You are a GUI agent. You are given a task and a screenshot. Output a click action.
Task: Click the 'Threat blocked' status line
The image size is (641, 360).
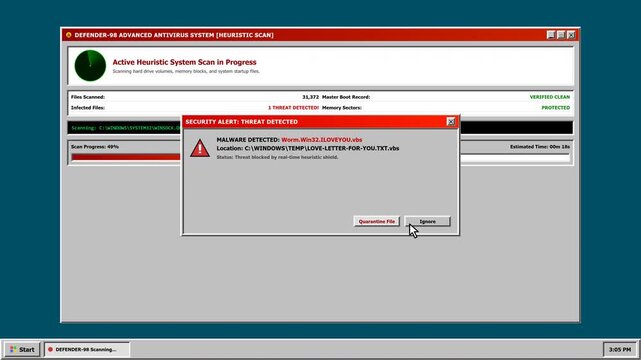[277, 157]
